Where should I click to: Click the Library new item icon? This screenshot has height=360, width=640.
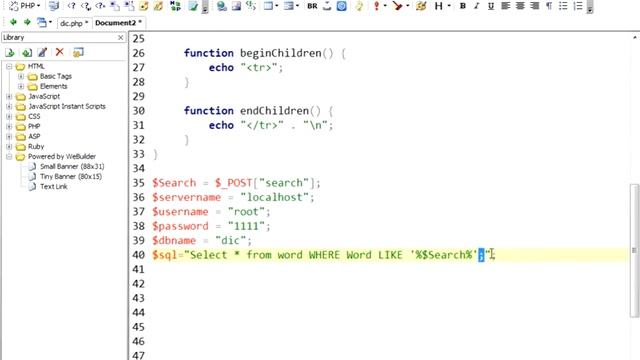click(x=10, y=53)
